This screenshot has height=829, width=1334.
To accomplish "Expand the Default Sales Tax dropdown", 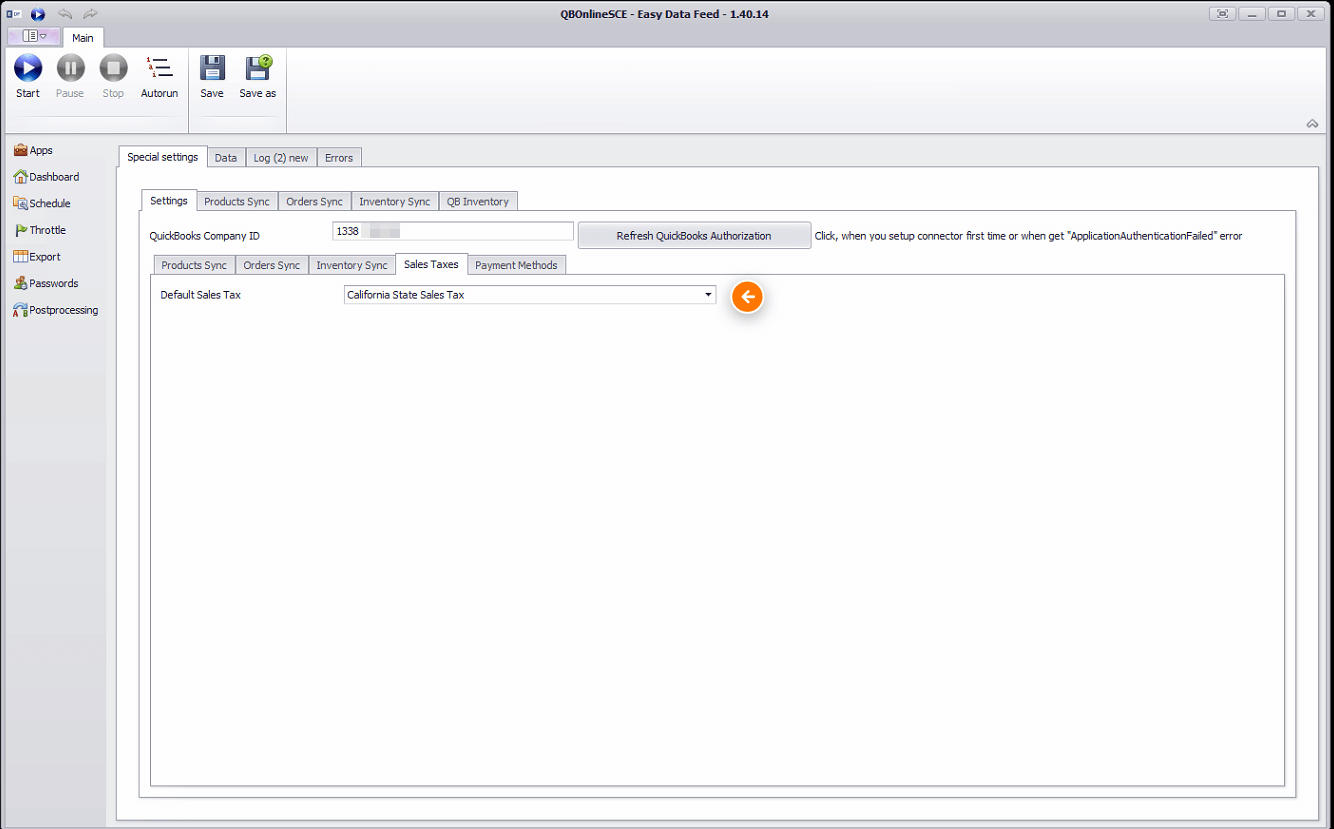I will 708,295.
